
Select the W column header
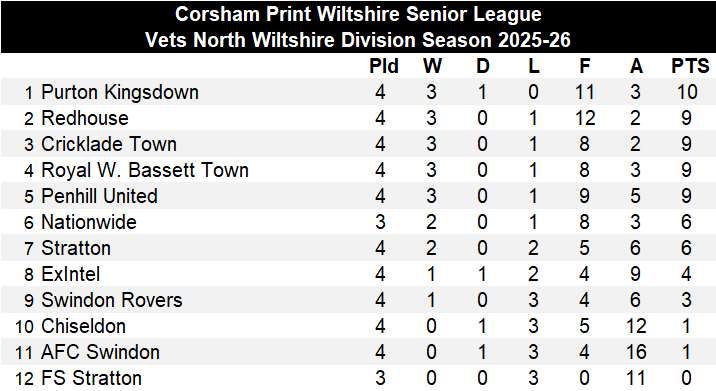(432, 66)
